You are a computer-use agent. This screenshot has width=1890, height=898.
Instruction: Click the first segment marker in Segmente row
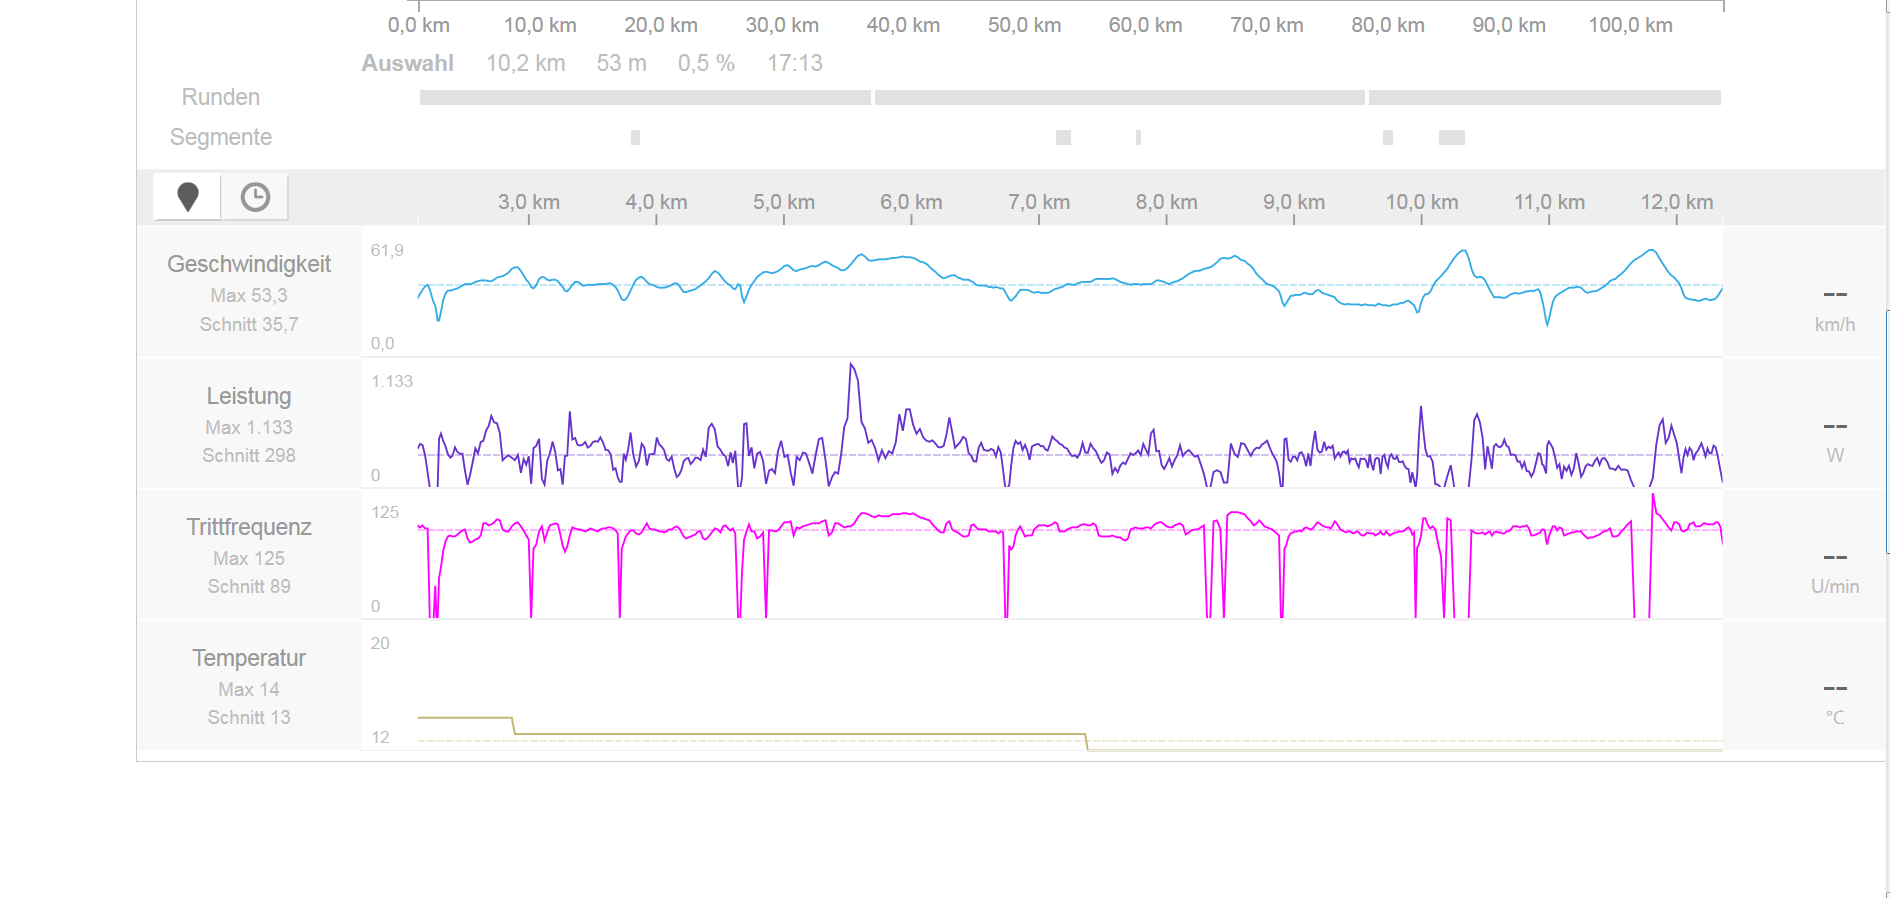(635, 138)
